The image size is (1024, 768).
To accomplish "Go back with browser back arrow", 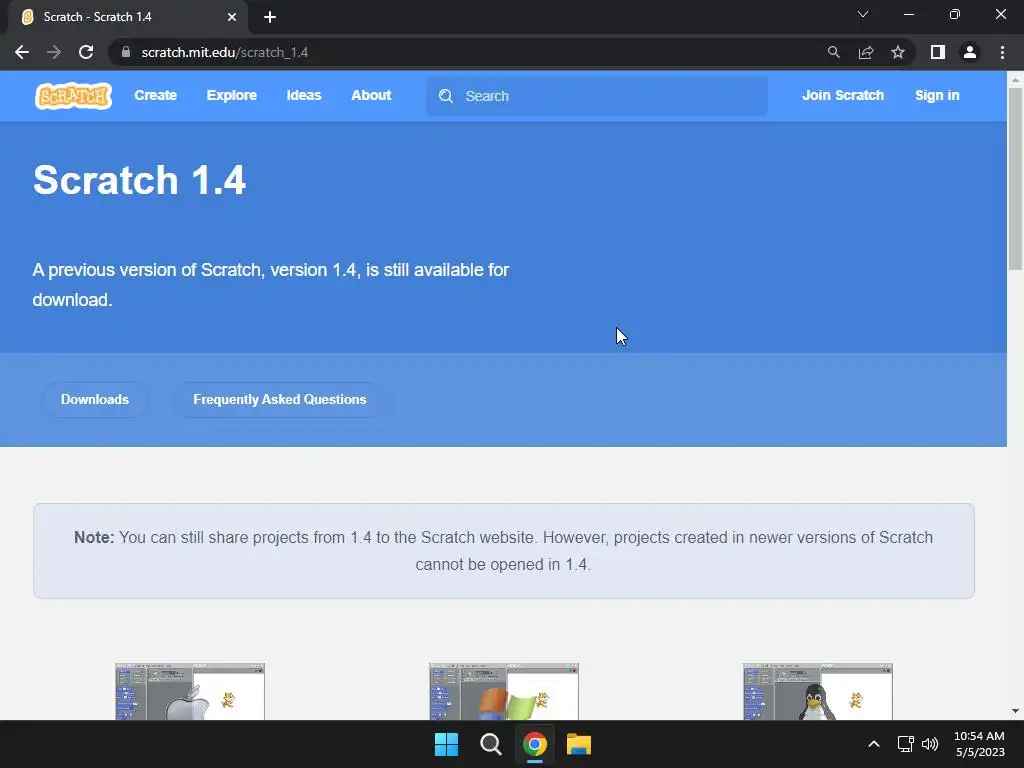I will (x=22, y=52).
